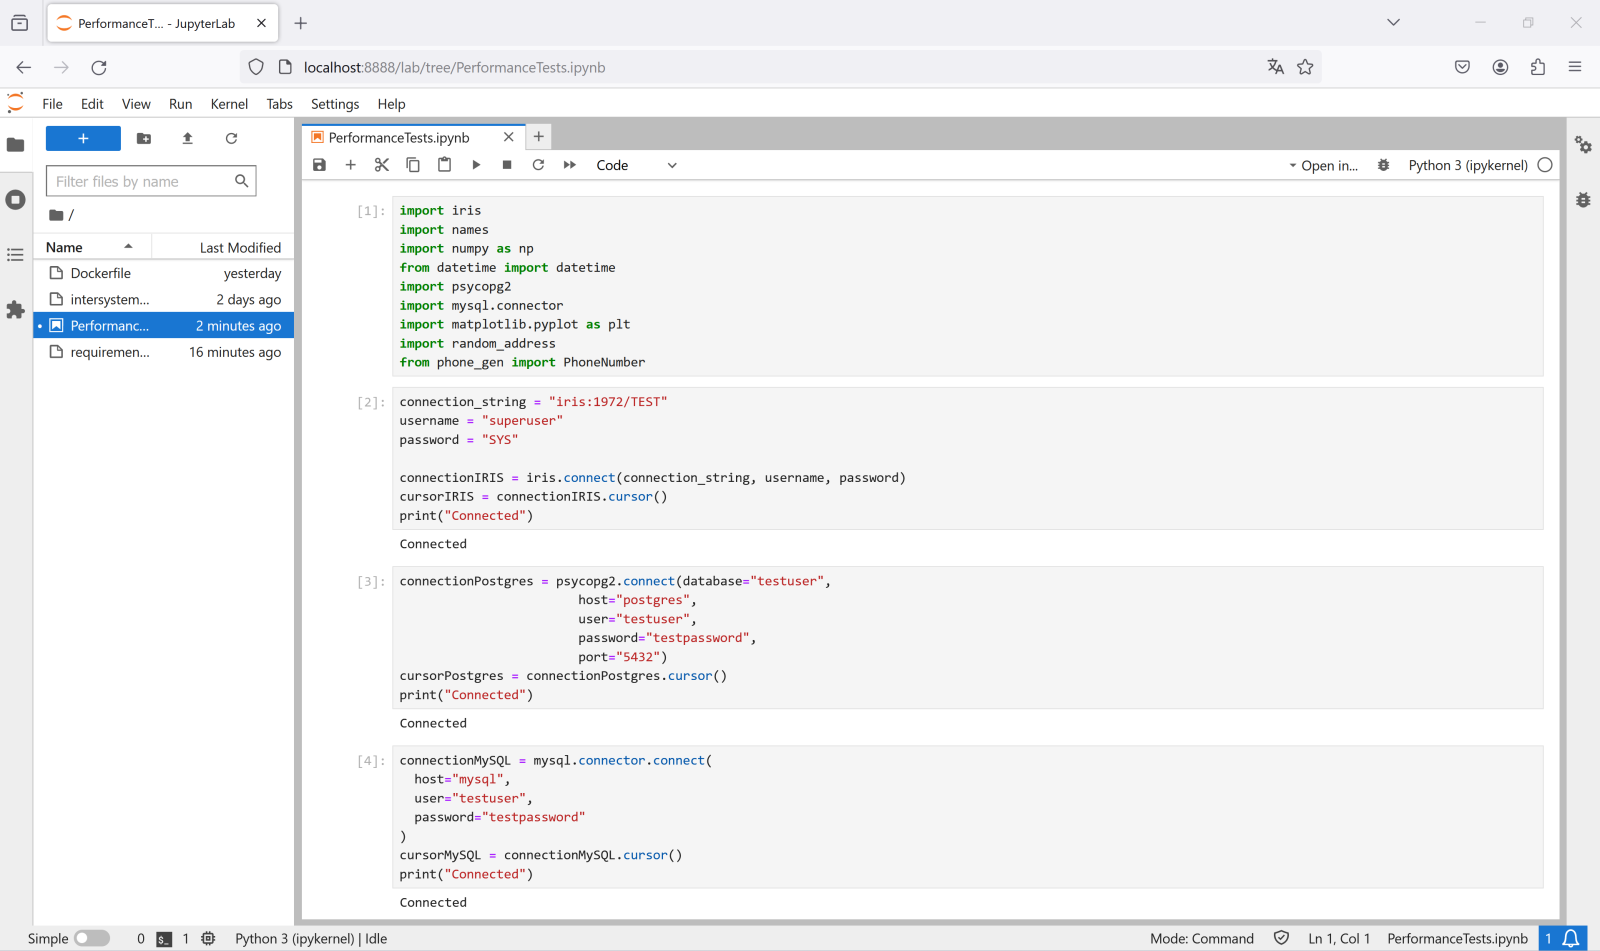1600x951 pixels.
Task: Insert a cell below using plus icon
Action: click(x=350, y=165)
